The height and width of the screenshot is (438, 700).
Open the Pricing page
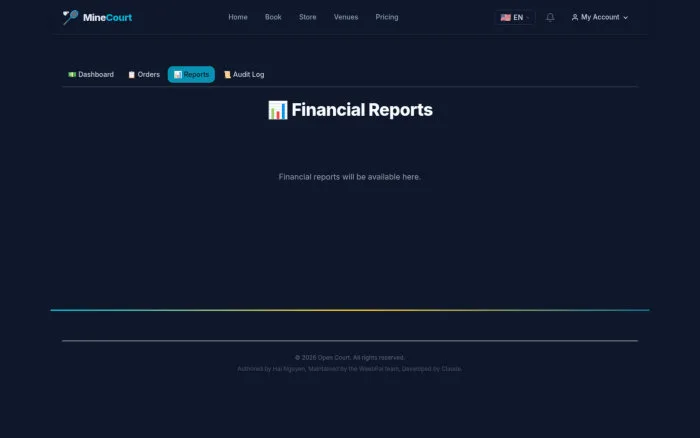387,17
